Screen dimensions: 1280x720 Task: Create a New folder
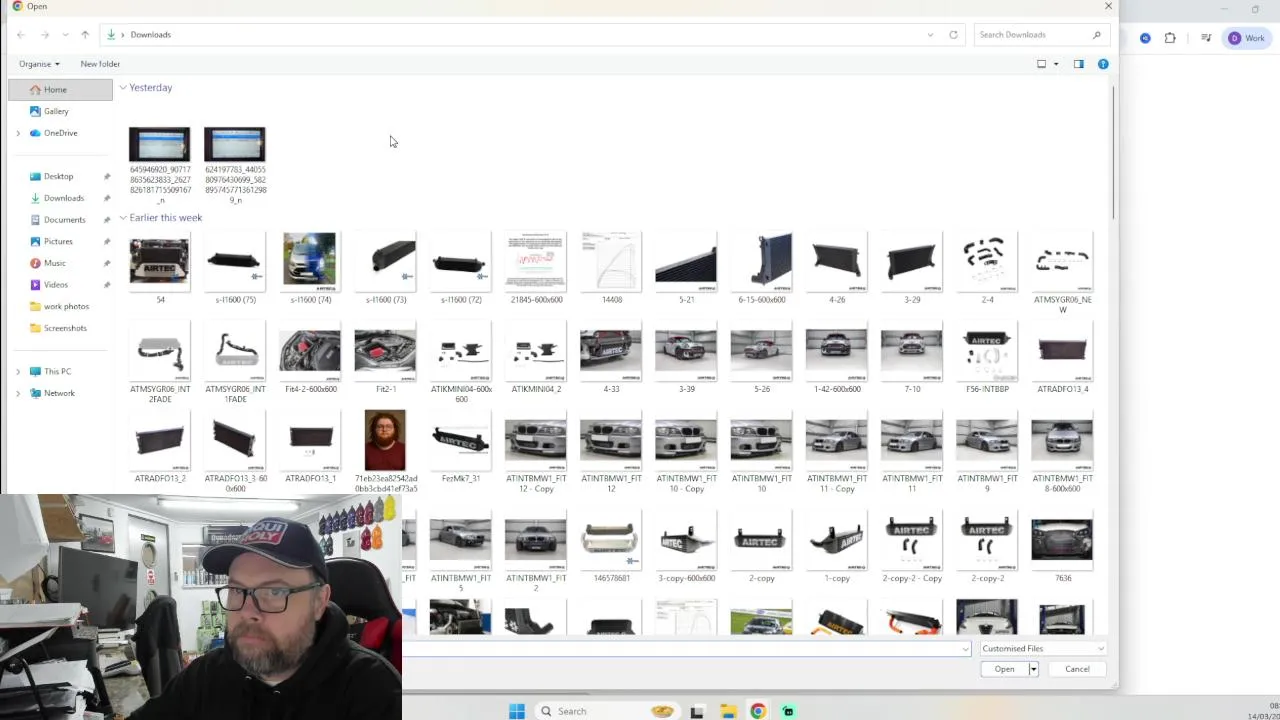click(100, 64)
